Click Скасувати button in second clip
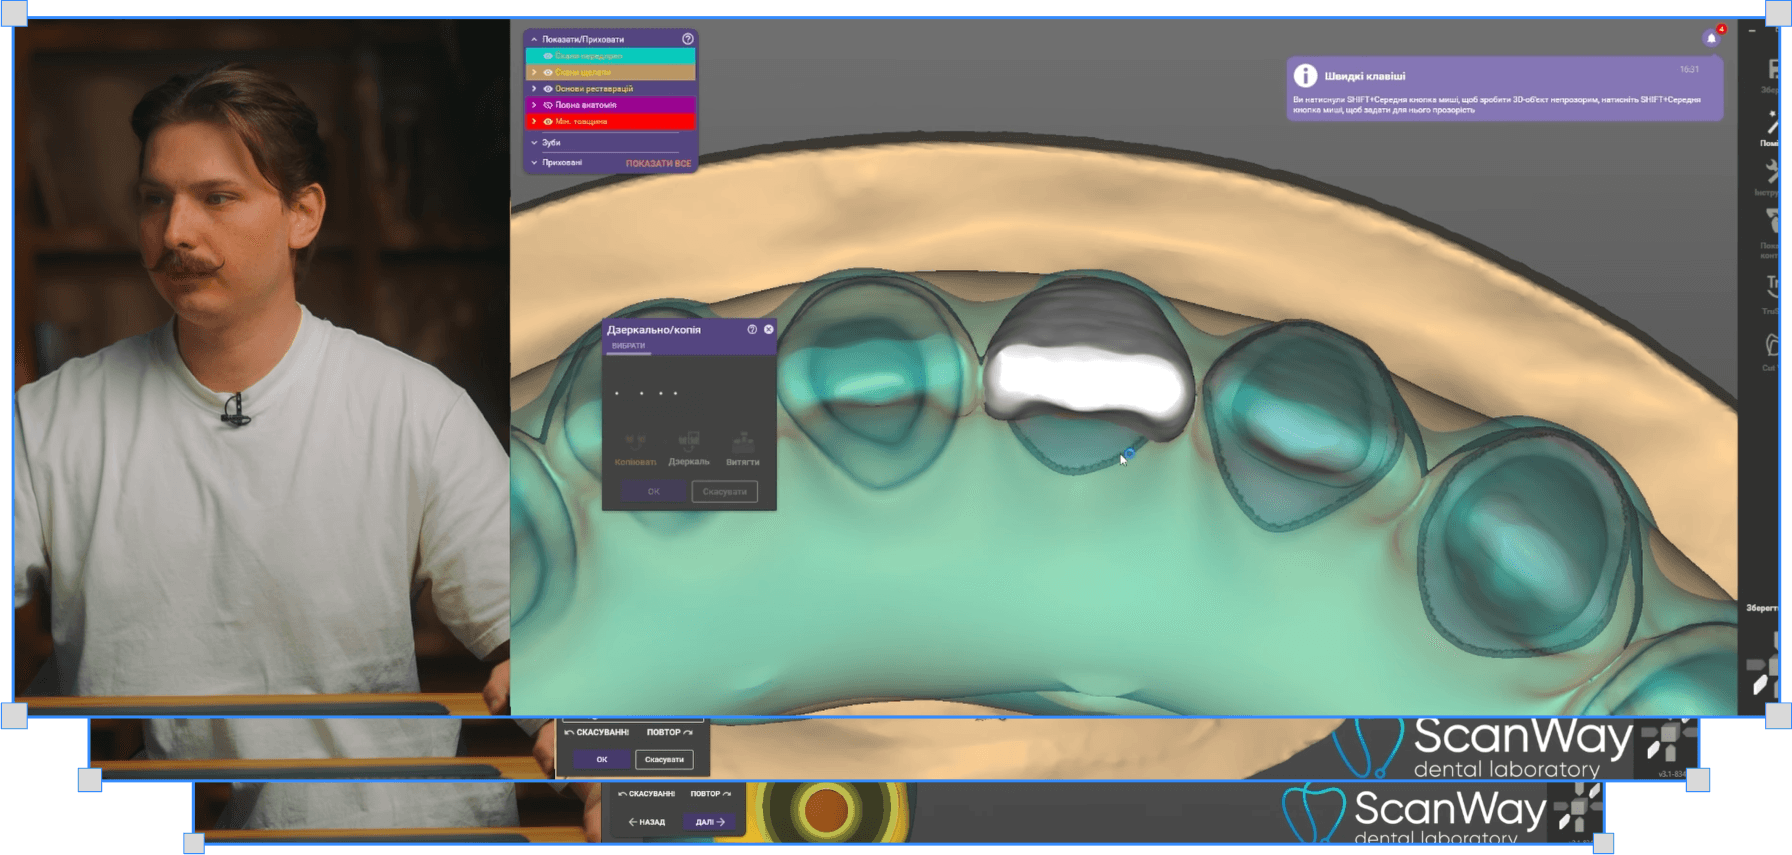 click(664, 759)
